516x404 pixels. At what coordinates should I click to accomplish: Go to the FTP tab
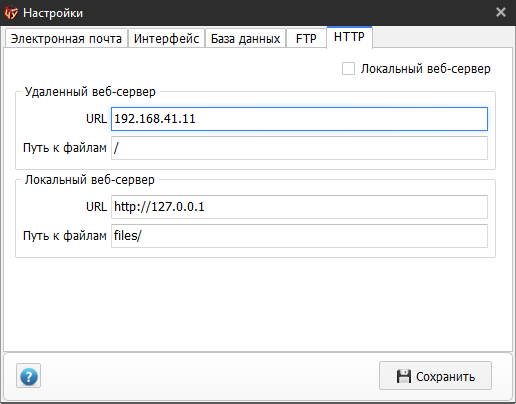pos(306,39)
